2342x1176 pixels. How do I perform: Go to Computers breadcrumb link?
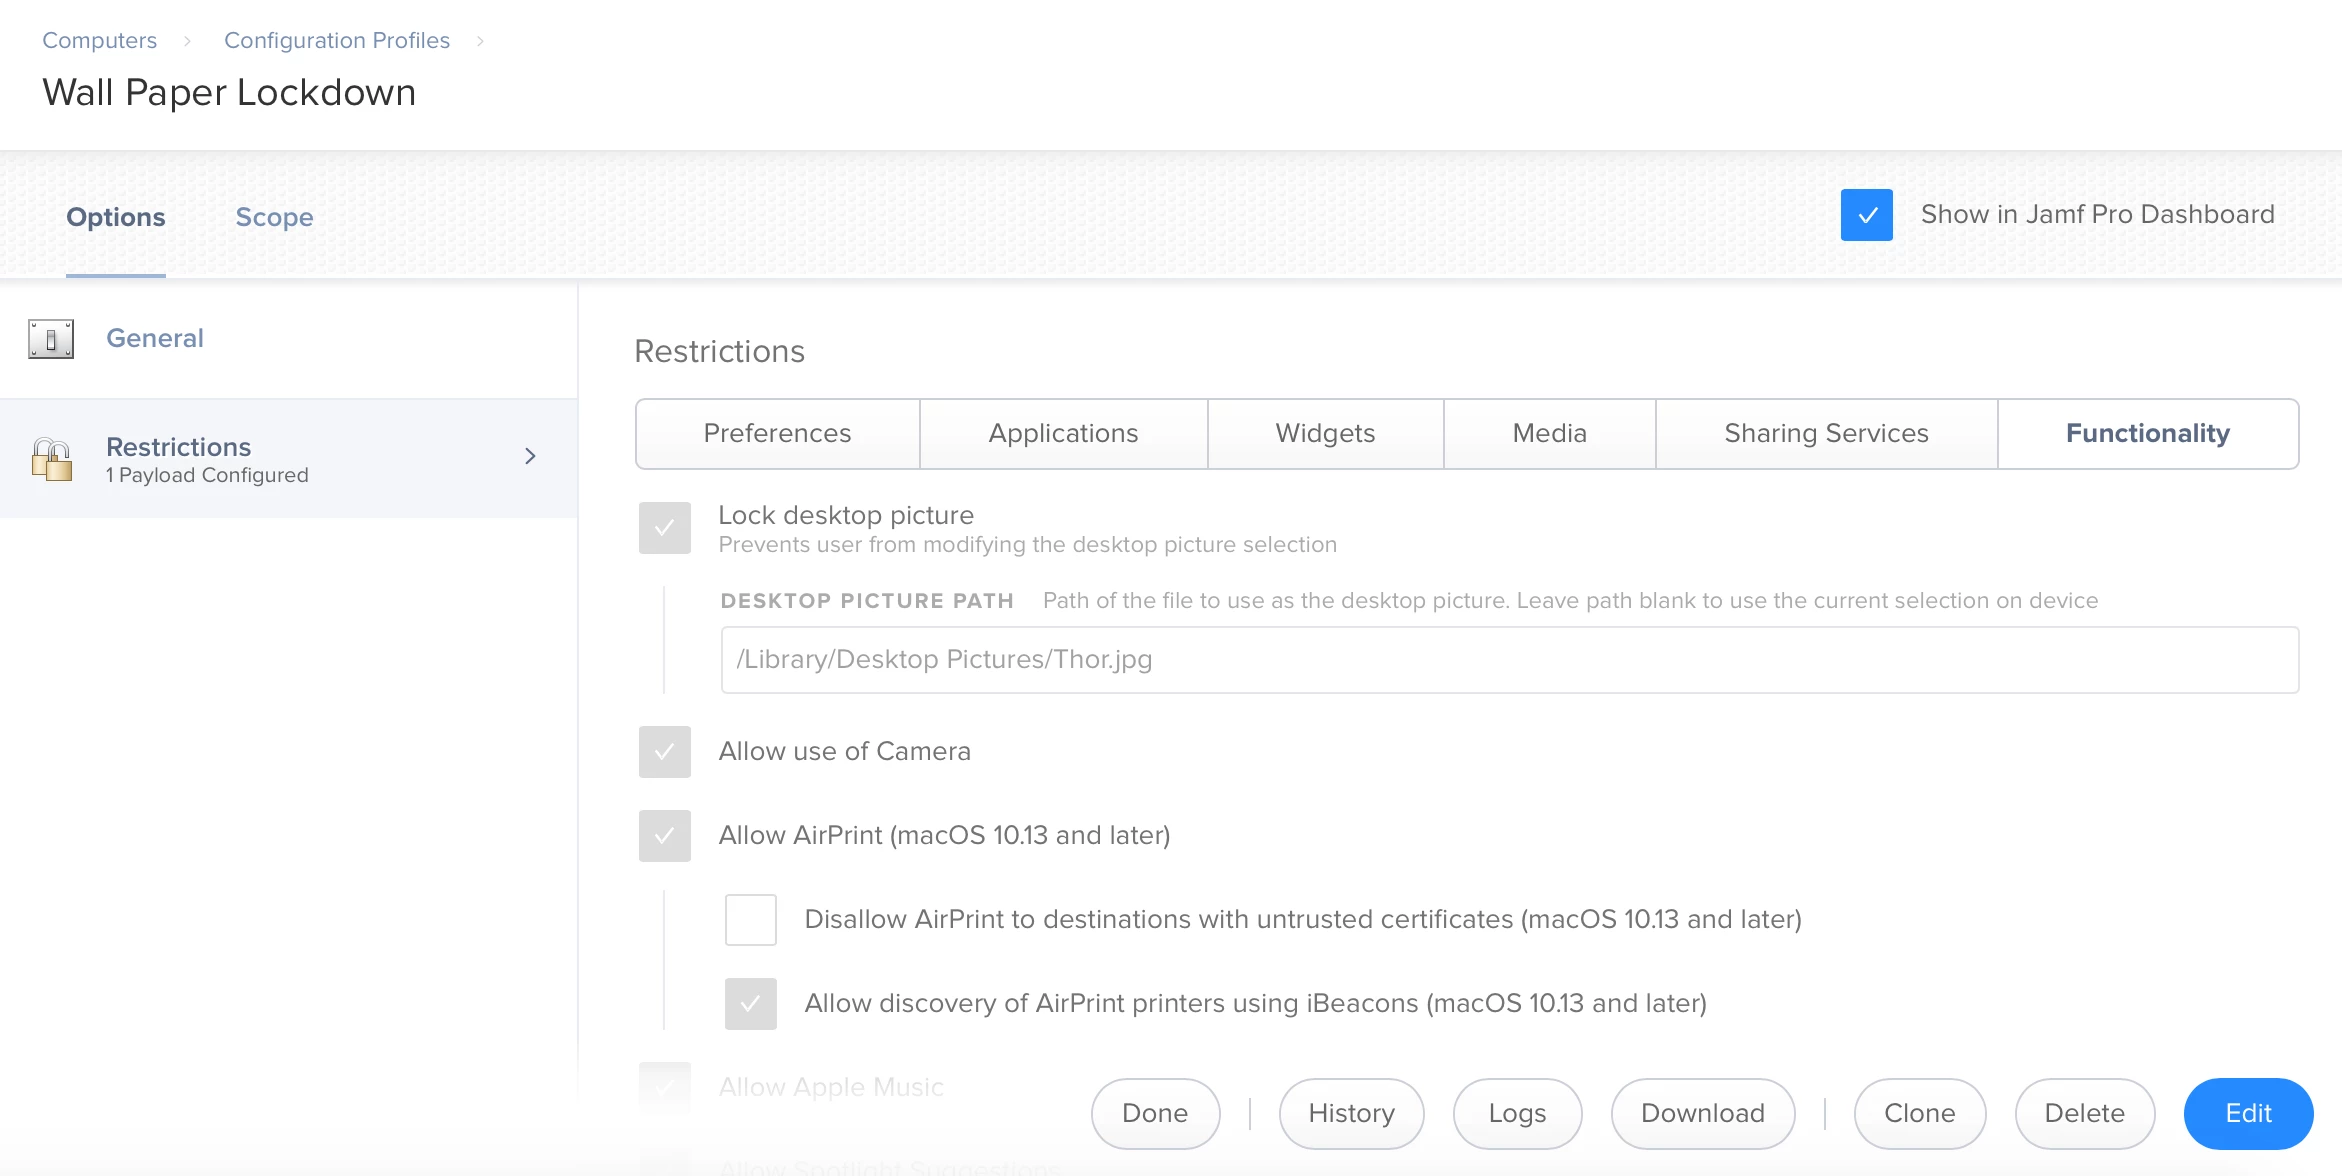point(100,41)
